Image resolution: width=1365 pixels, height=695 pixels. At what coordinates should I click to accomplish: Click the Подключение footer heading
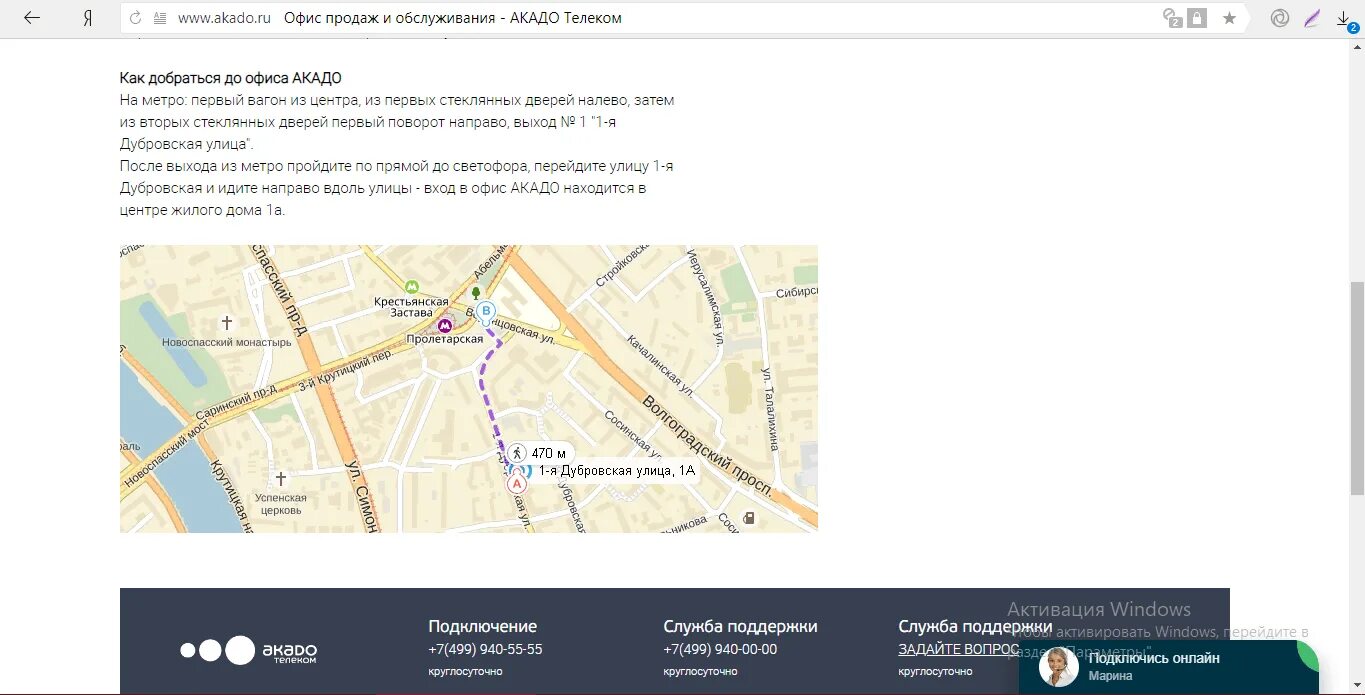pyautogui.click(x=482, y=626)
